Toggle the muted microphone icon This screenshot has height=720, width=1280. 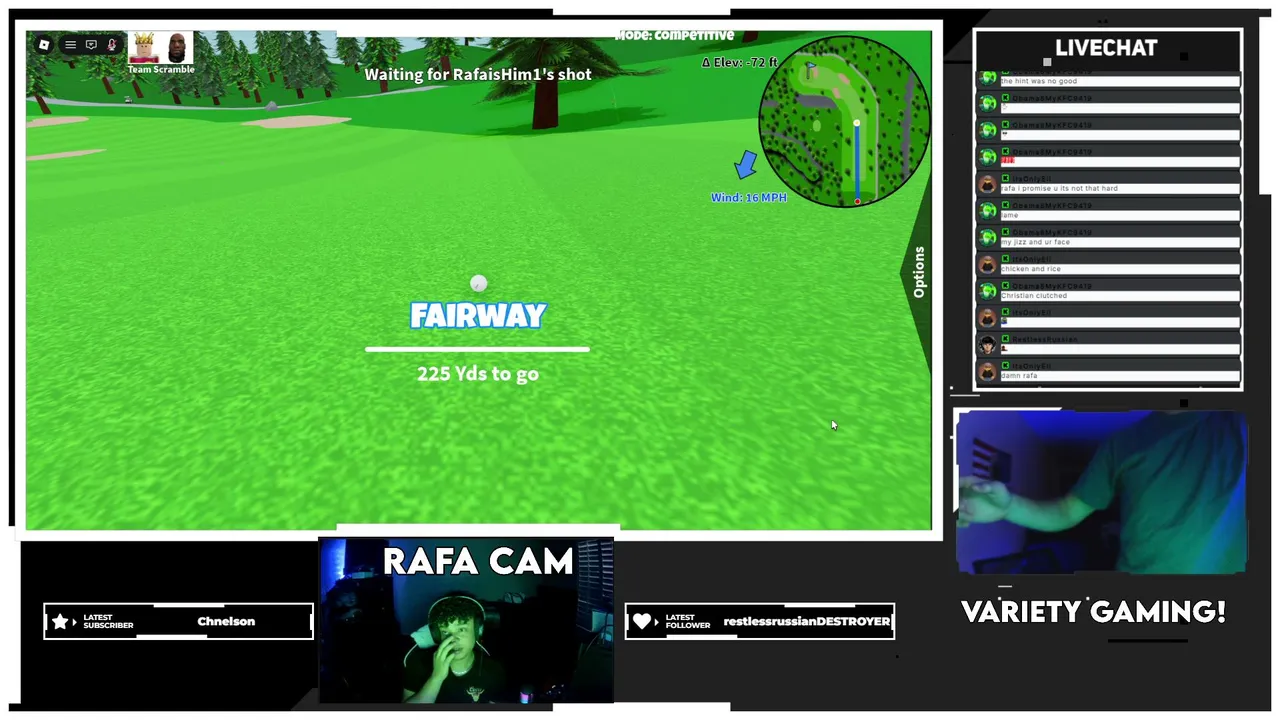(112, 45)
